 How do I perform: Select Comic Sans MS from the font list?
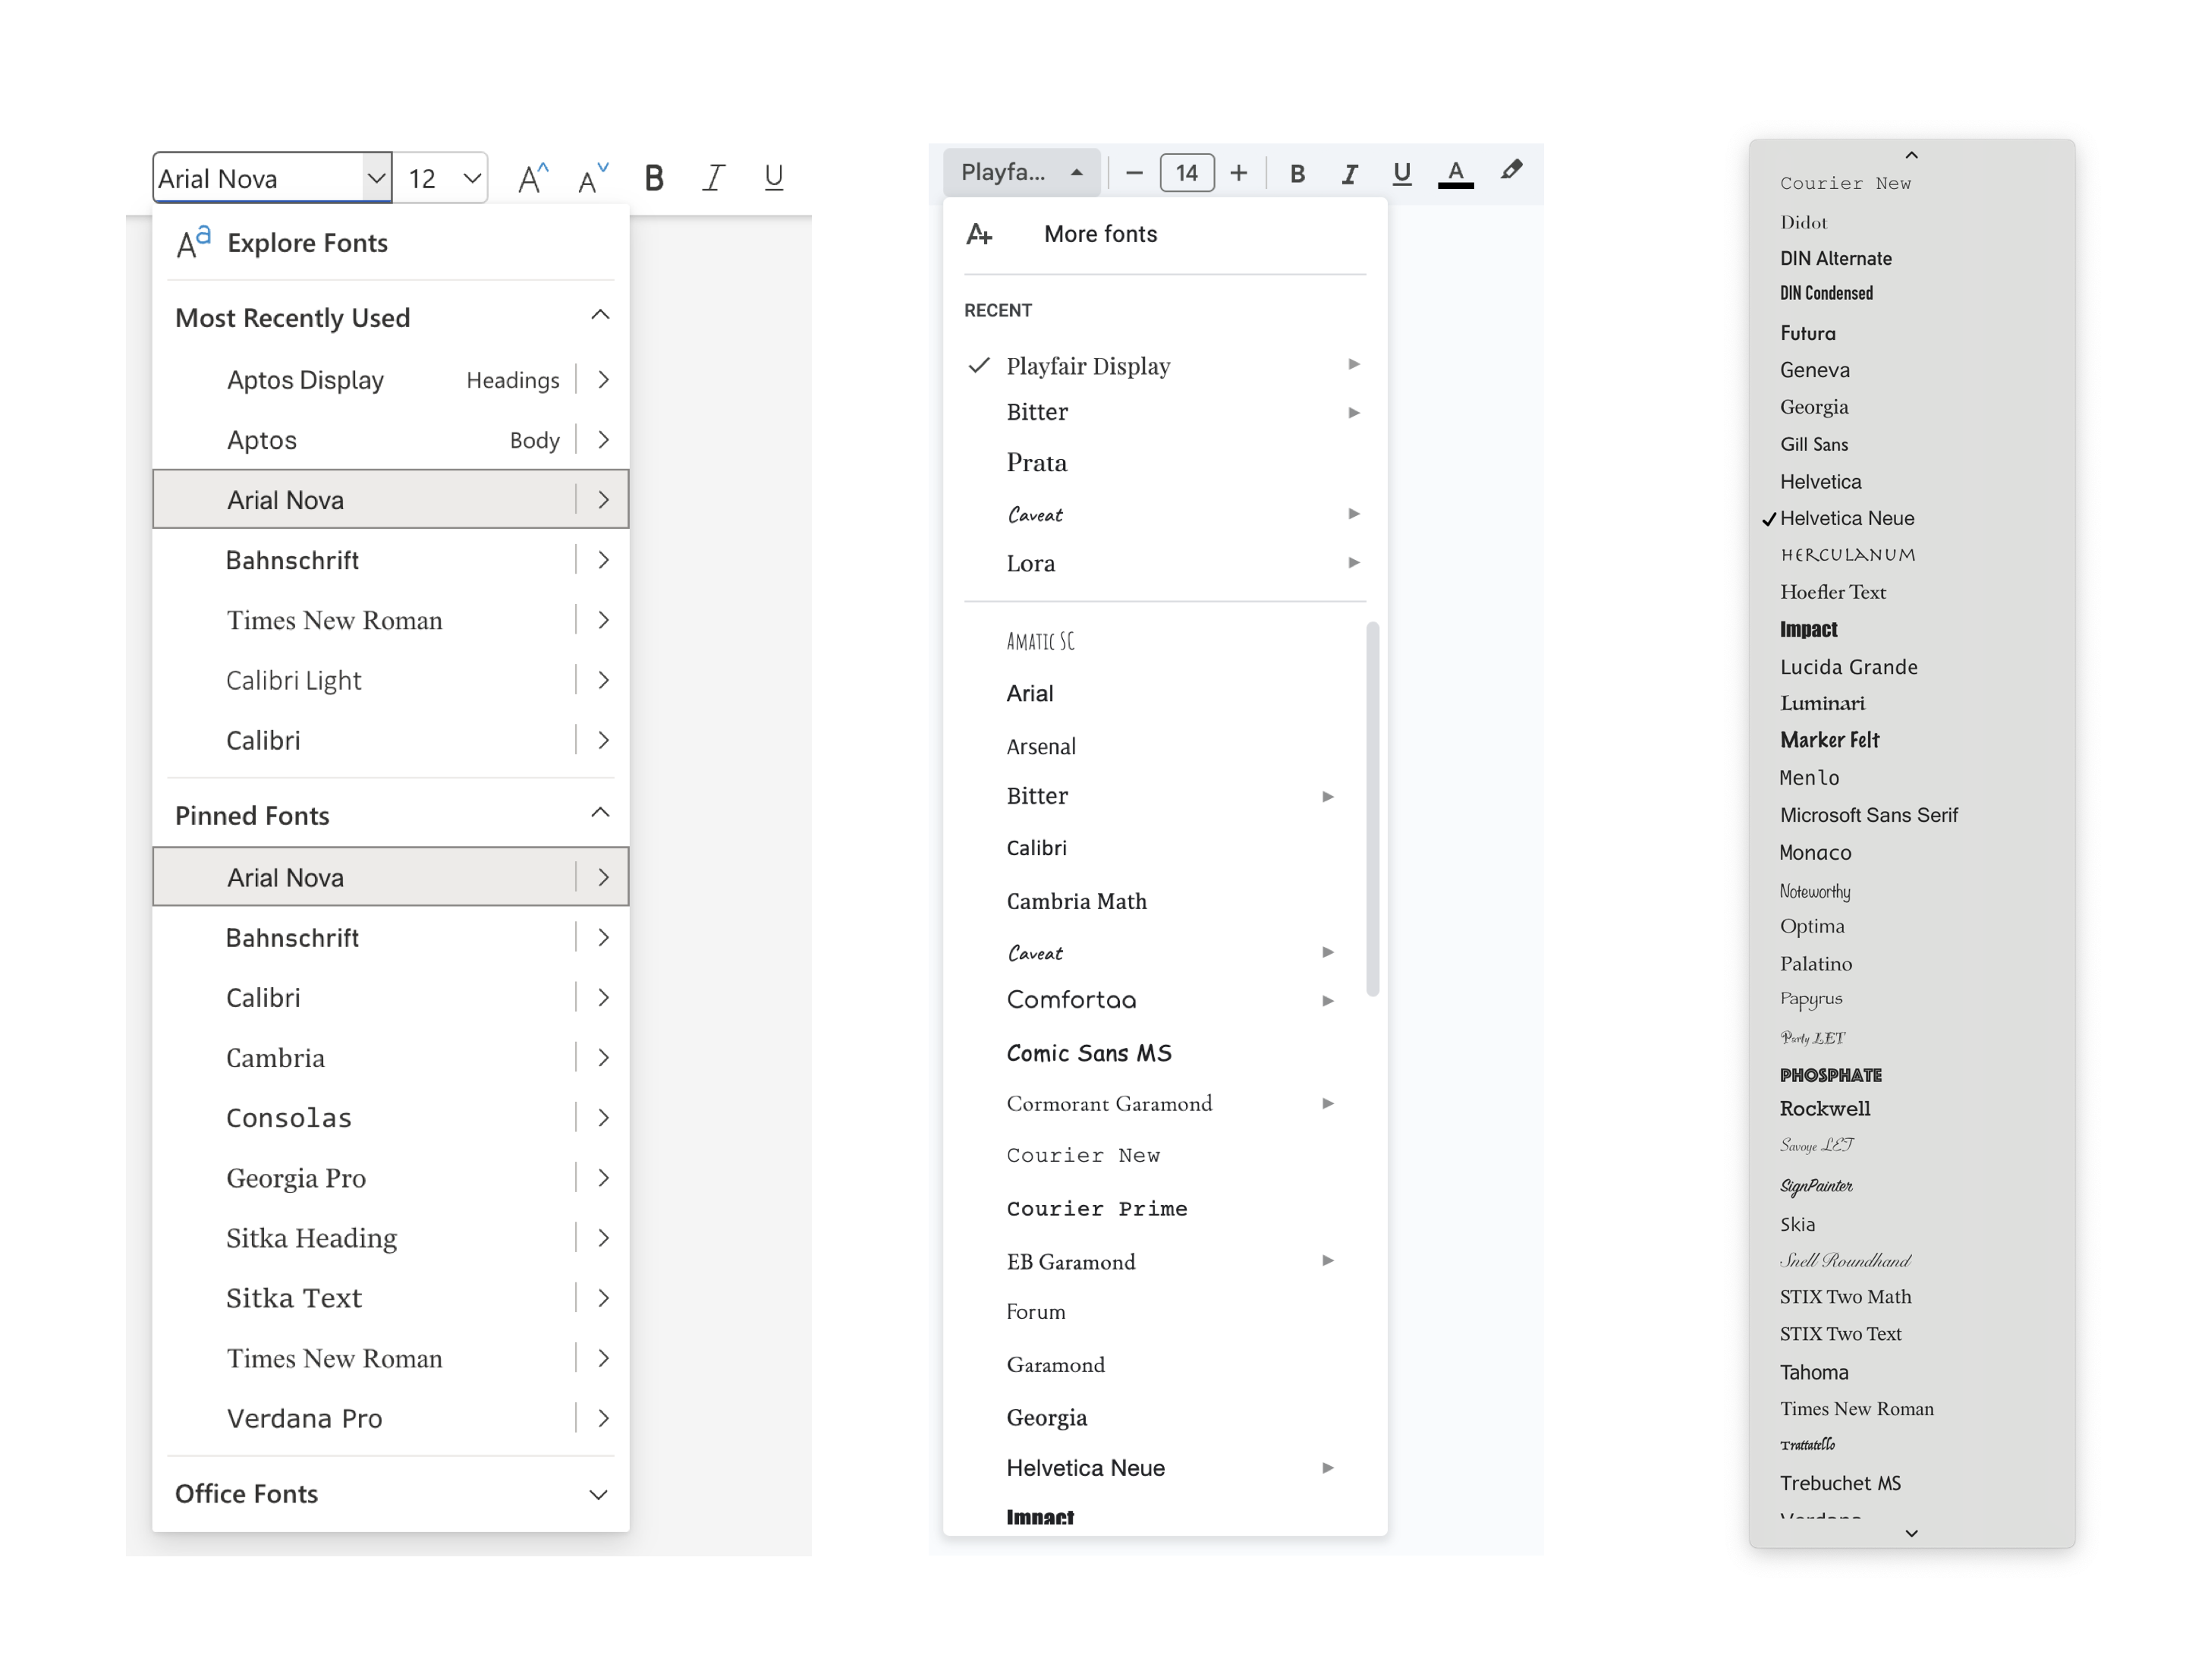(1089, 1052)
